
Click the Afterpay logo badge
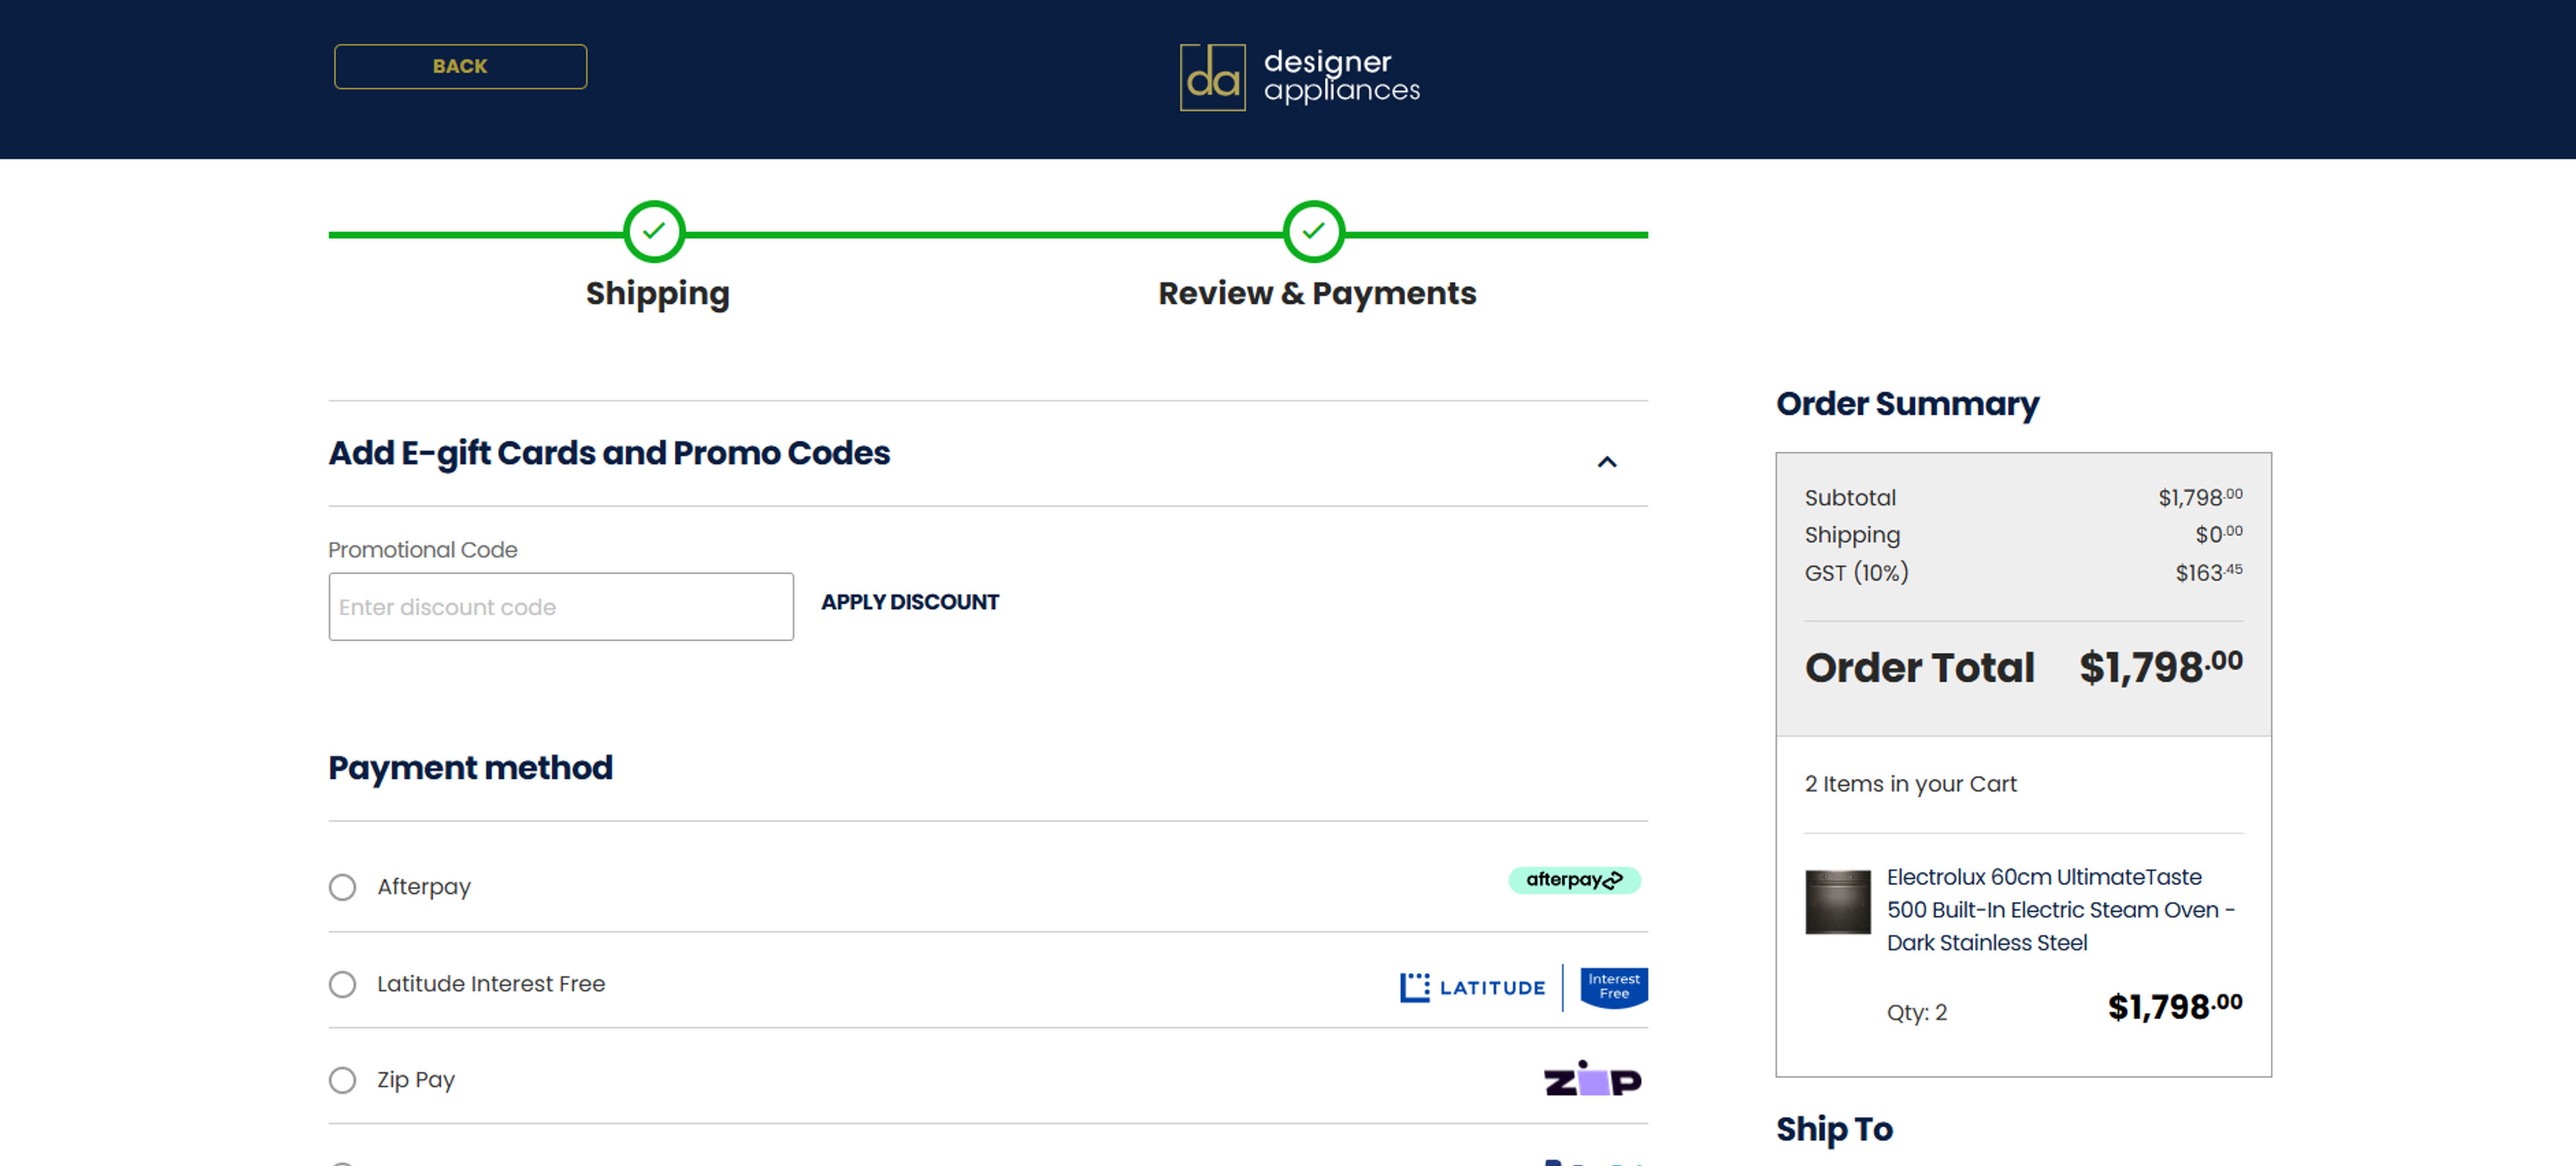click(1574, 880)
